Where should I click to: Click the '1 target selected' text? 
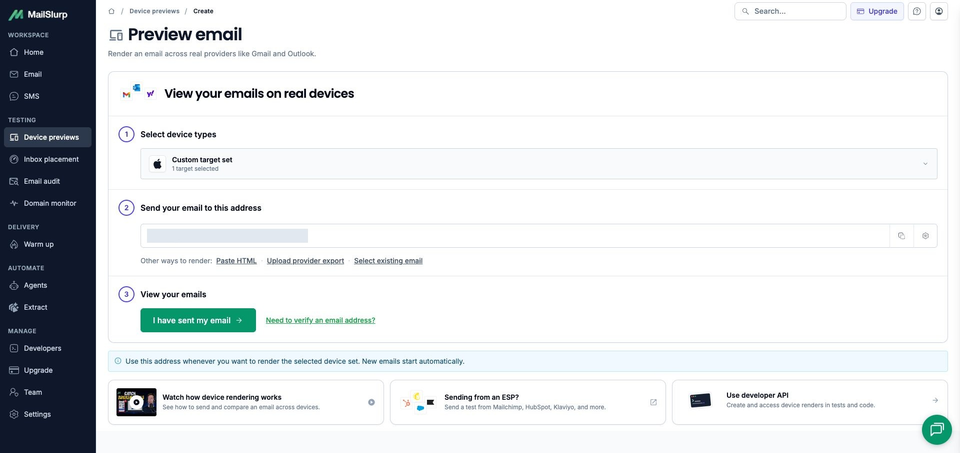tap(195, 168)
